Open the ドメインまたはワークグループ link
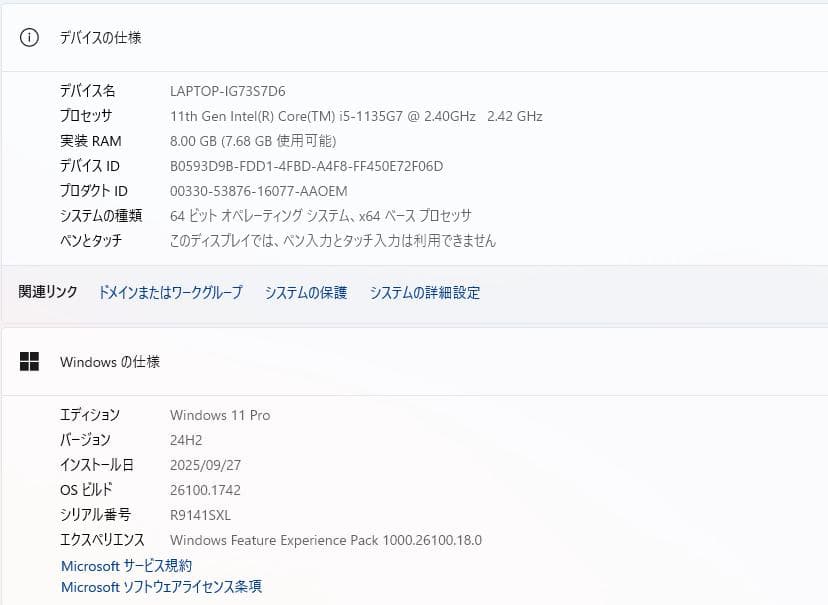Screen dimensions: 828x605 pos(172,293)
